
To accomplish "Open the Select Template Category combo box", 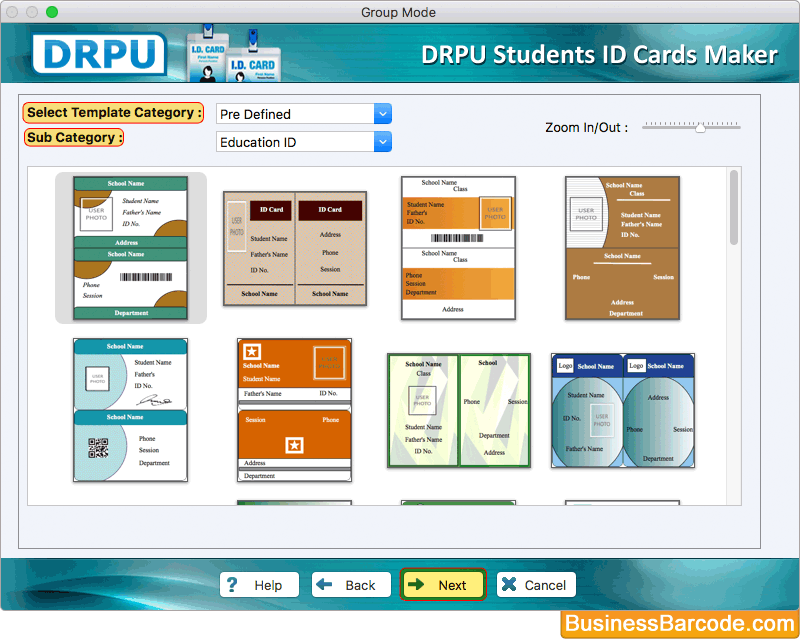I will pos(300,114).
